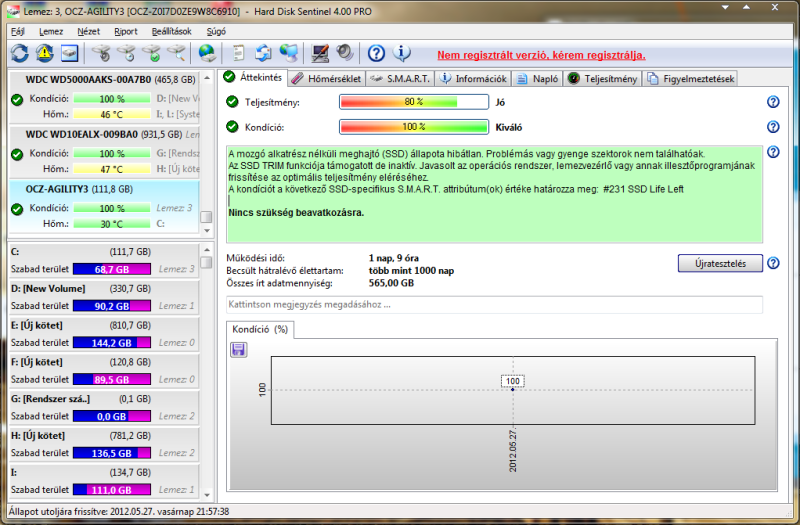Click status bar text Állapot utoljára frissítve
The width and height of the screenshot is (800, 525).
[119, 511]
